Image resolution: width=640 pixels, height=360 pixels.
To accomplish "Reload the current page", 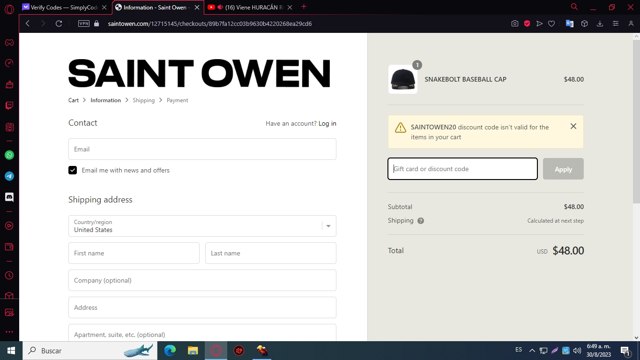I will (59, 24).
